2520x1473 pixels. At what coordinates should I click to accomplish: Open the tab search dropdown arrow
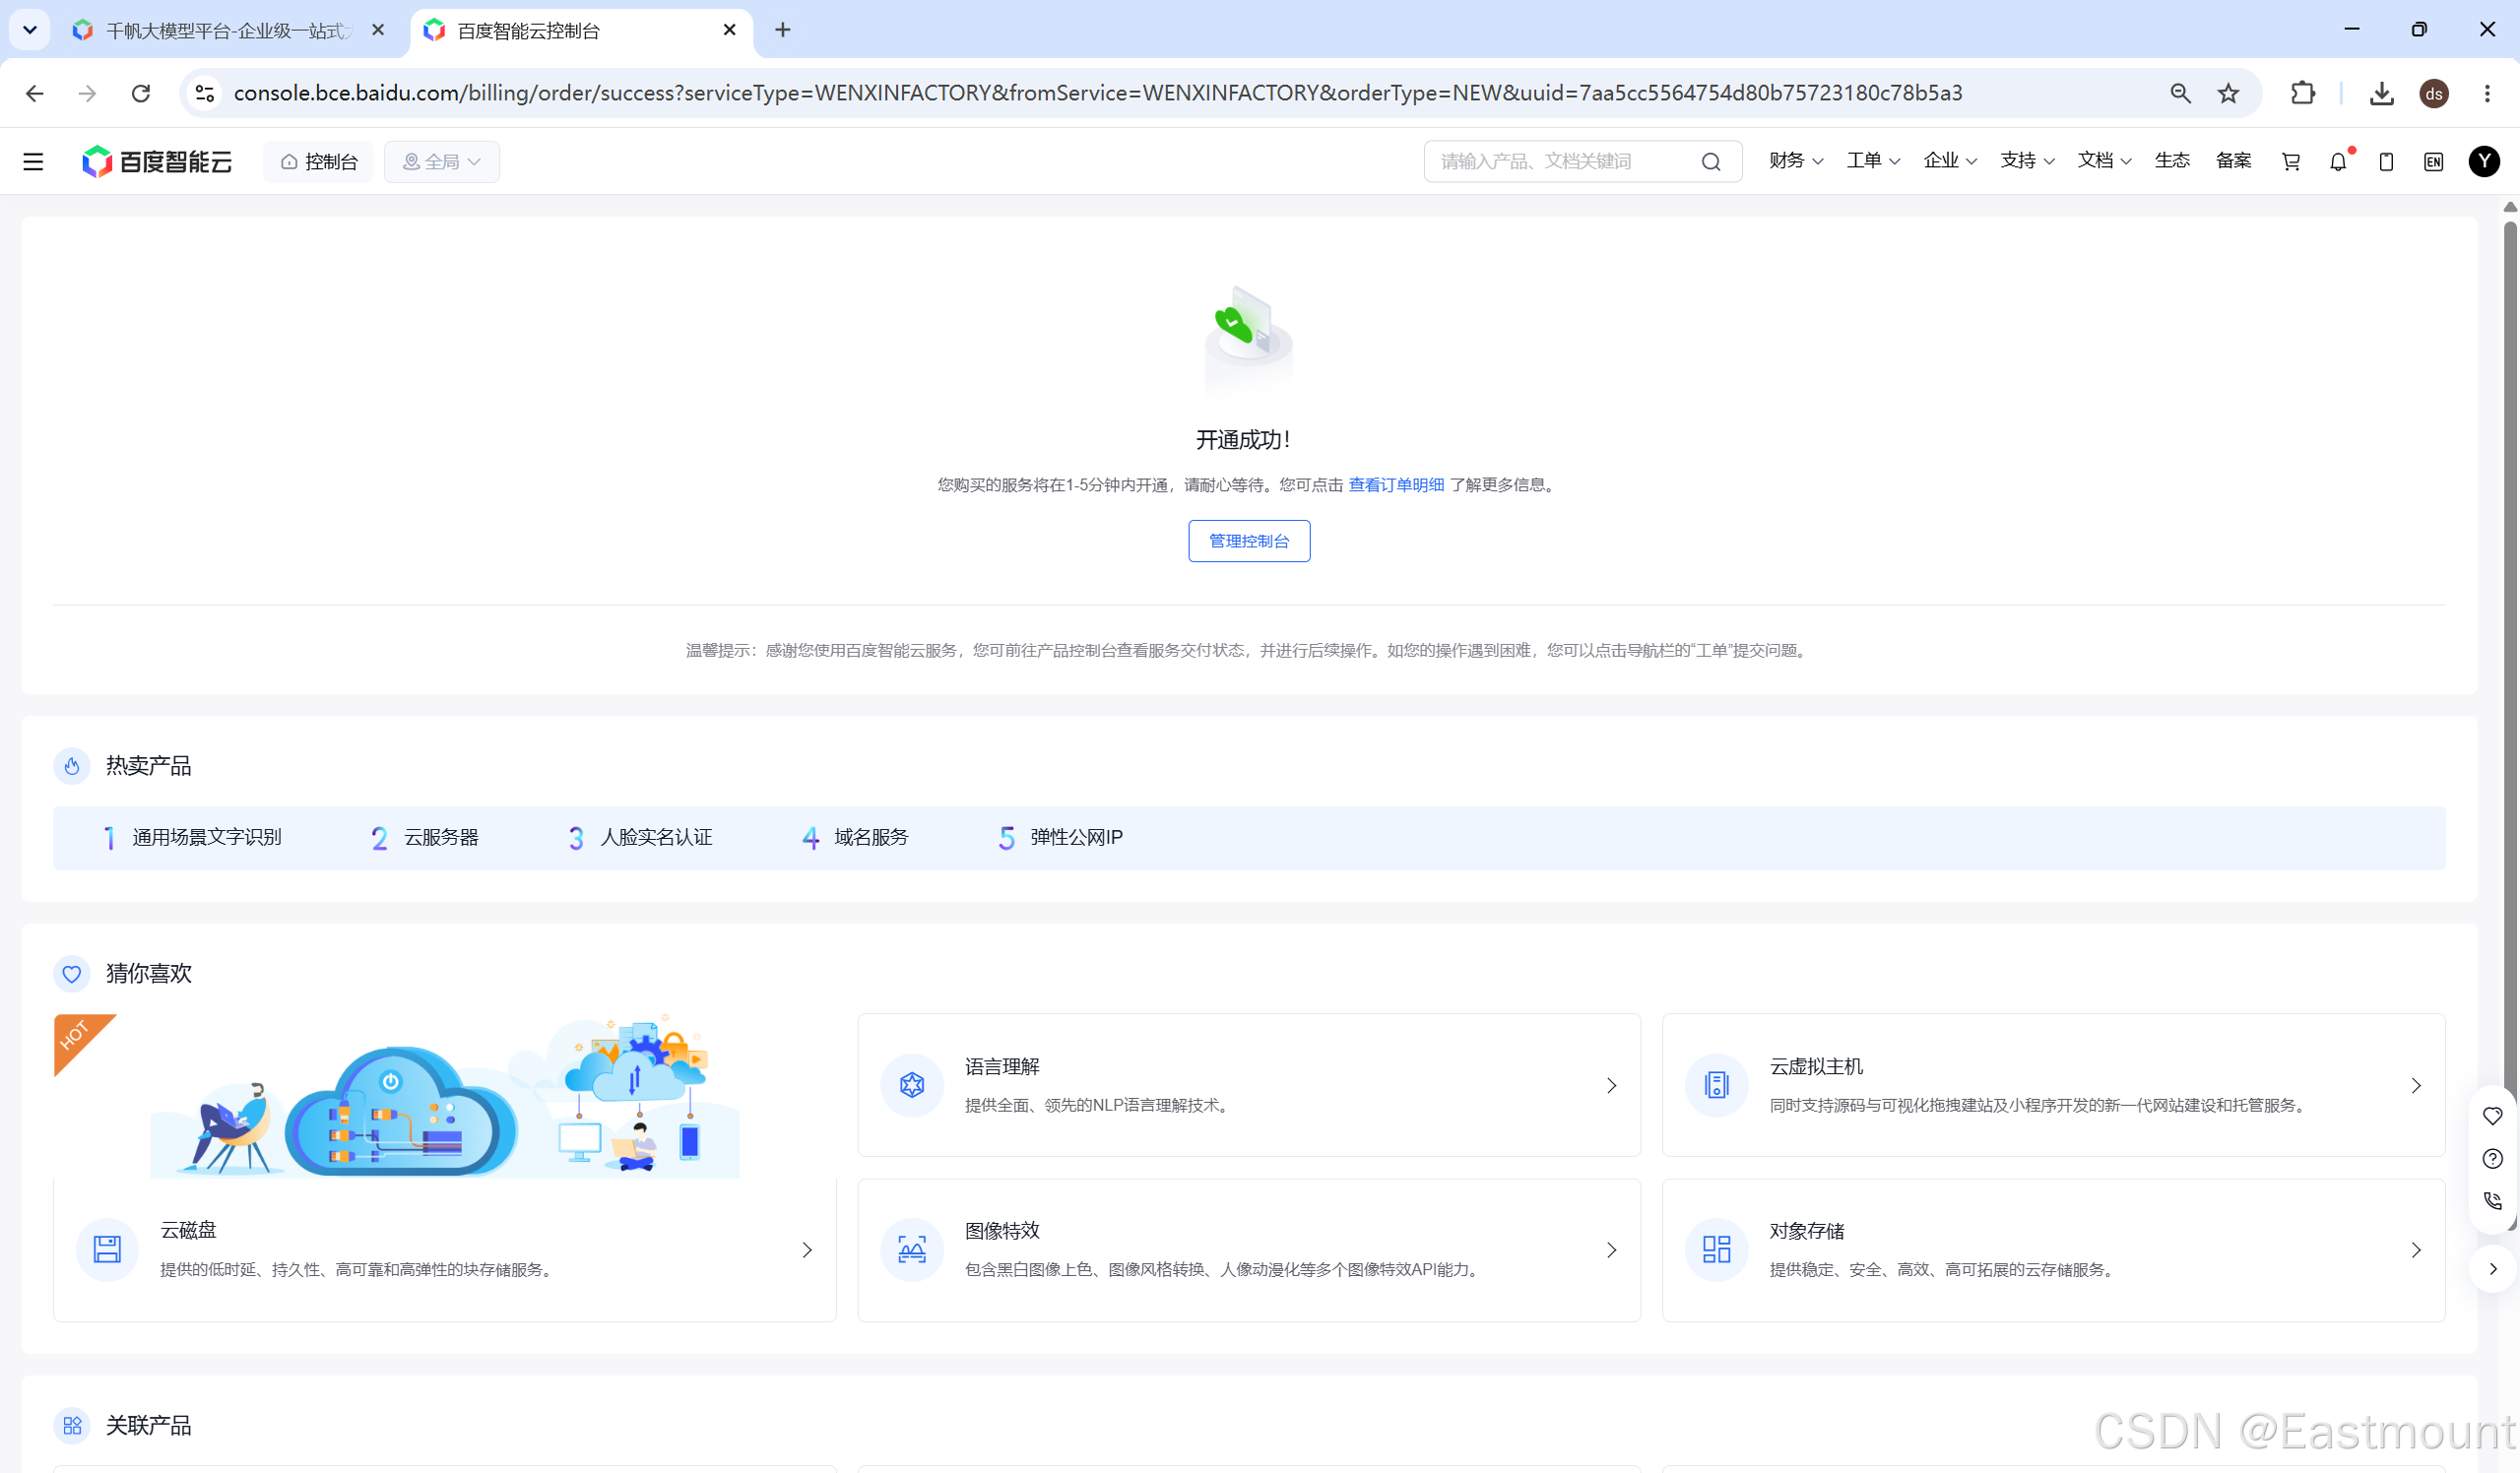(30, 30)
